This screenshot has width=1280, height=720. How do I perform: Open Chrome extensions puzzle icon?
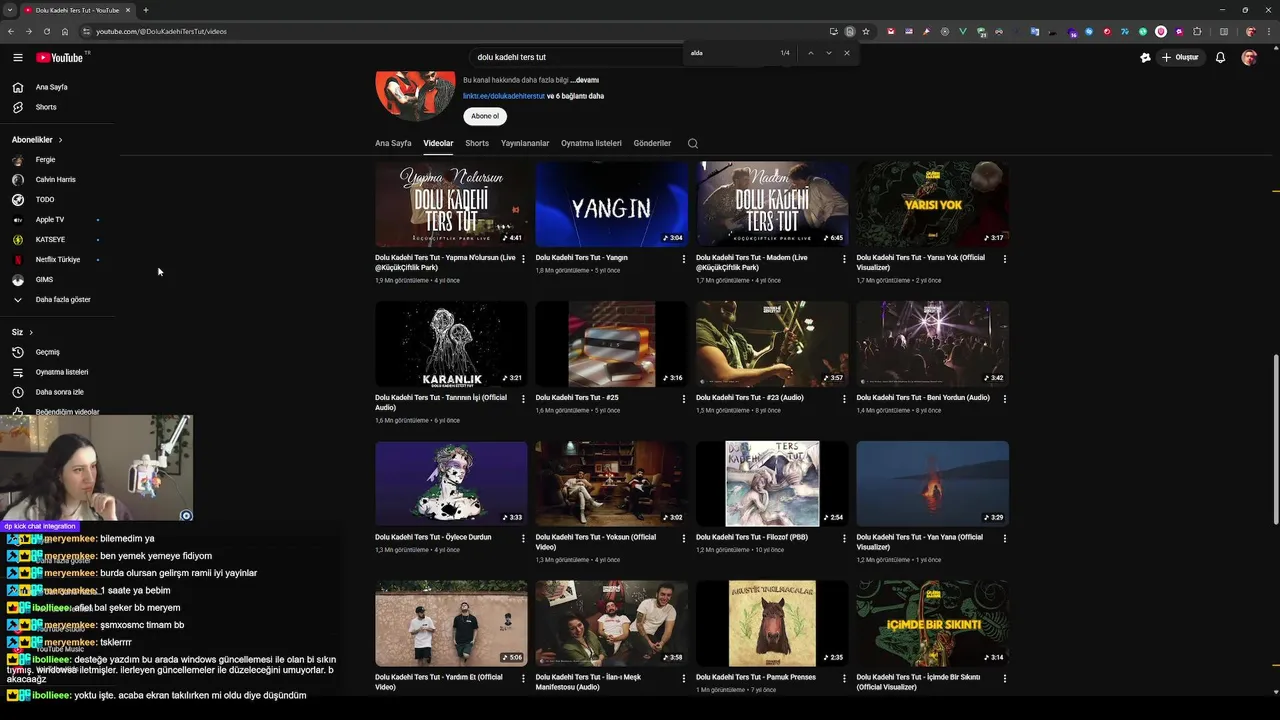click(1197, 31)
